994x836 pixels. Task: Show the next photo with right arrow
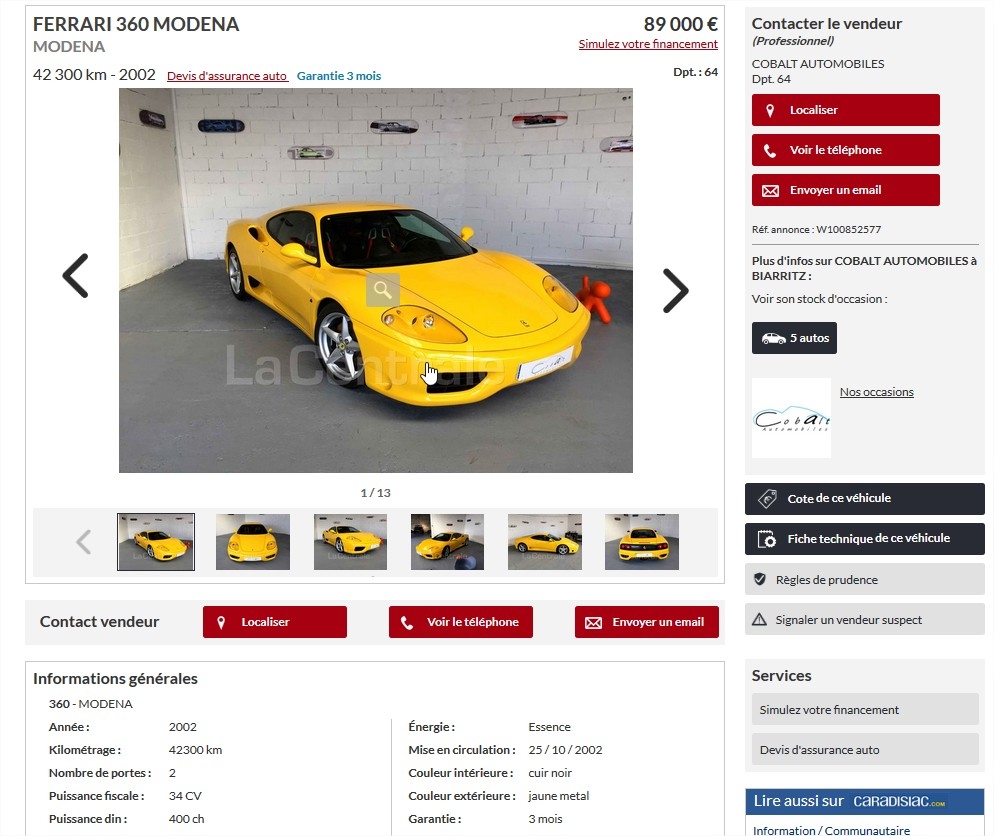tap(676, 291)
